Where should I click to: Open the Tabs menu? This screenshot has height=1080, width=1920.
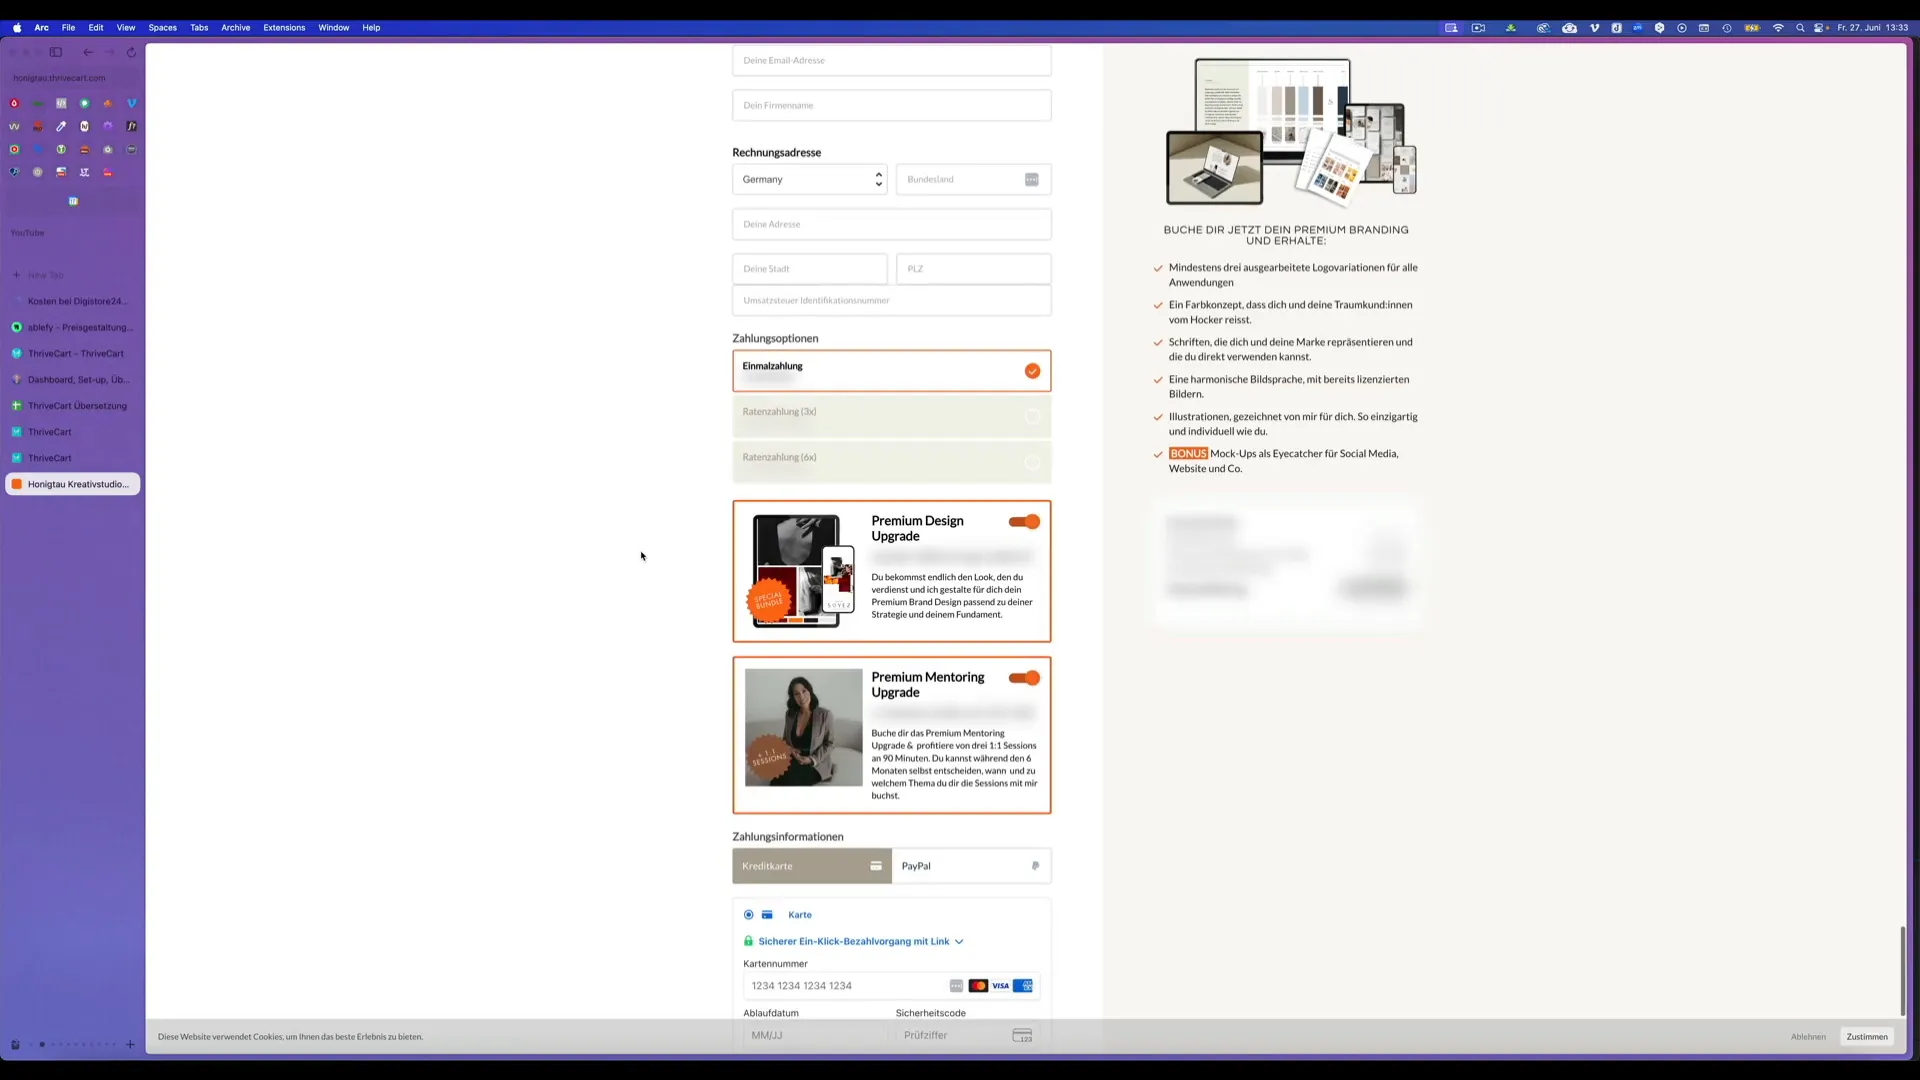[199, 28]
